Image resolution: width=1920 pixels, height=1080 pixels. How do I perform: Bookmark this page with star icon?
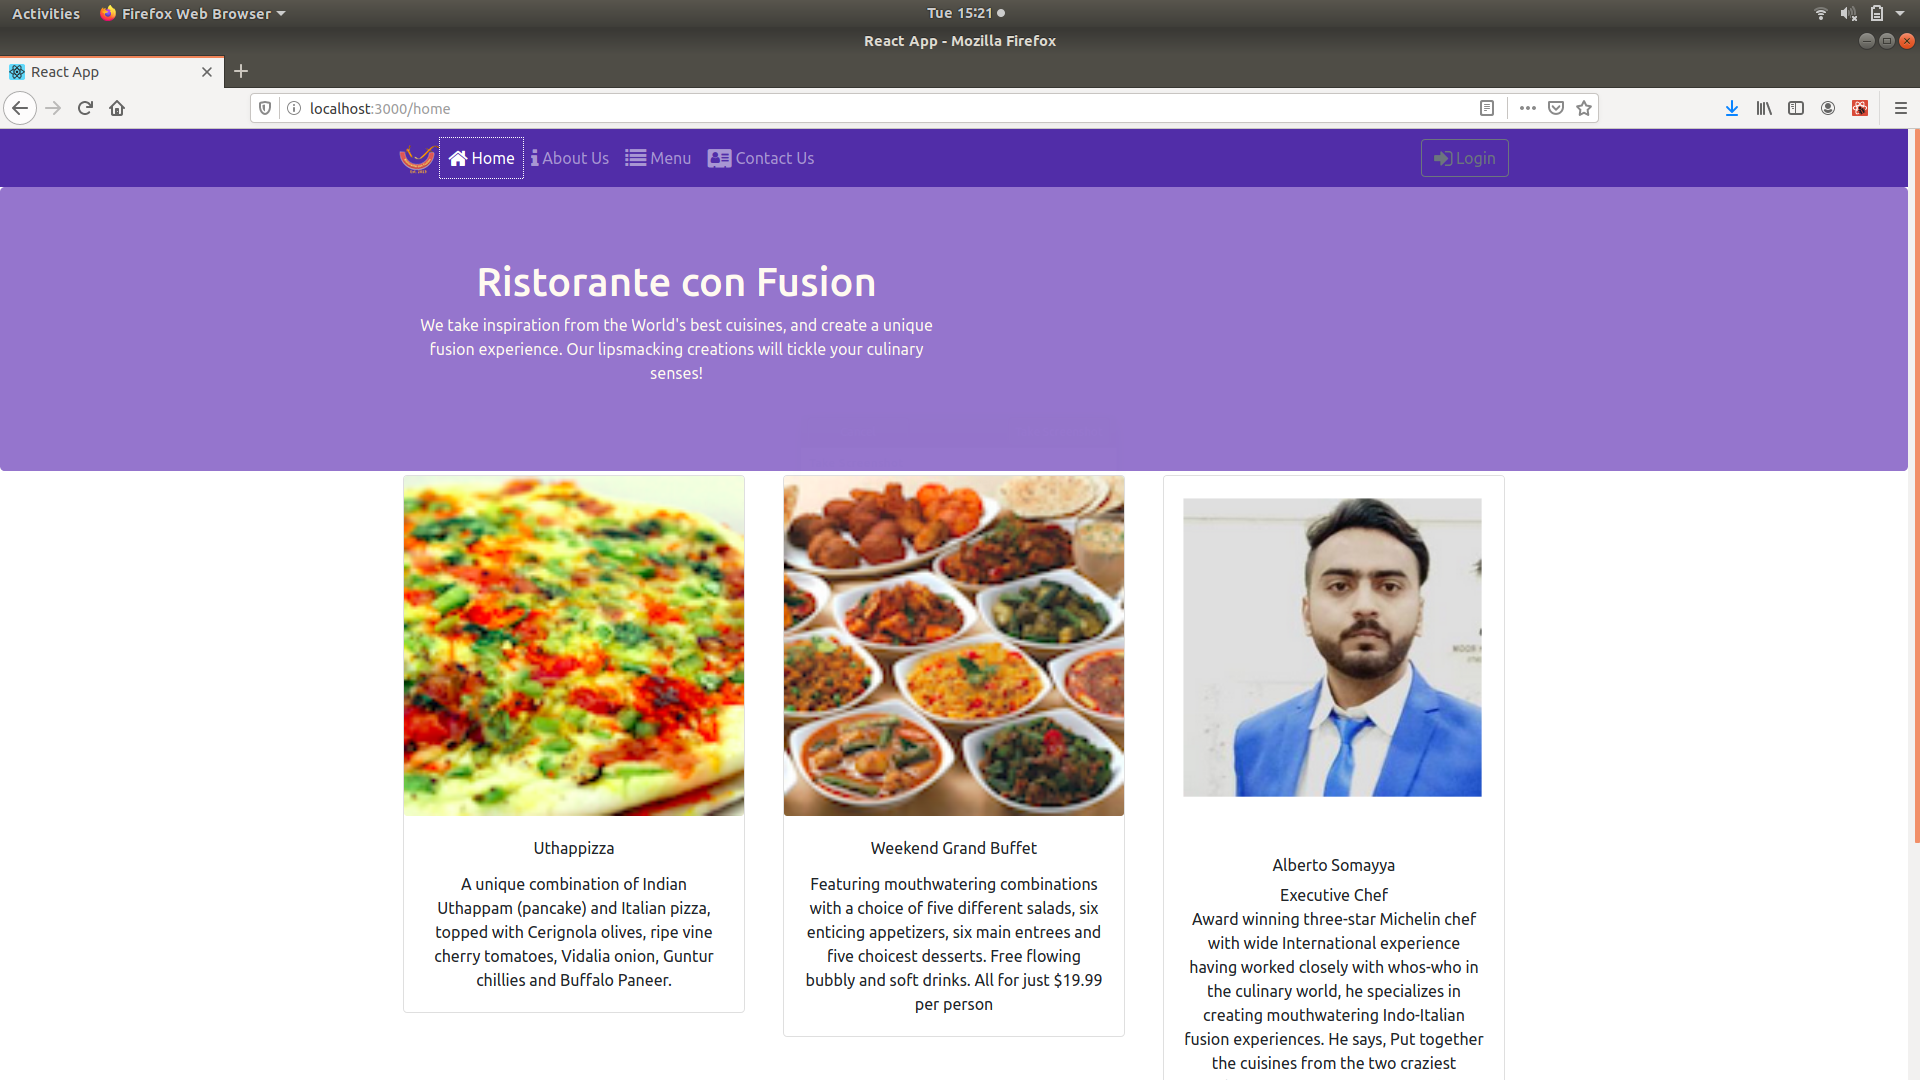[1584, 108]
